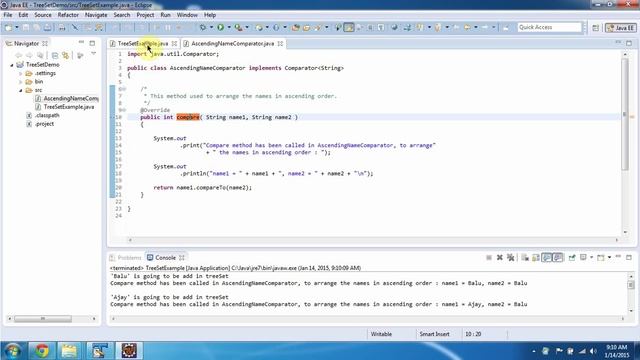
Task: Maximize the Console panel
Action: click(629, 257)
